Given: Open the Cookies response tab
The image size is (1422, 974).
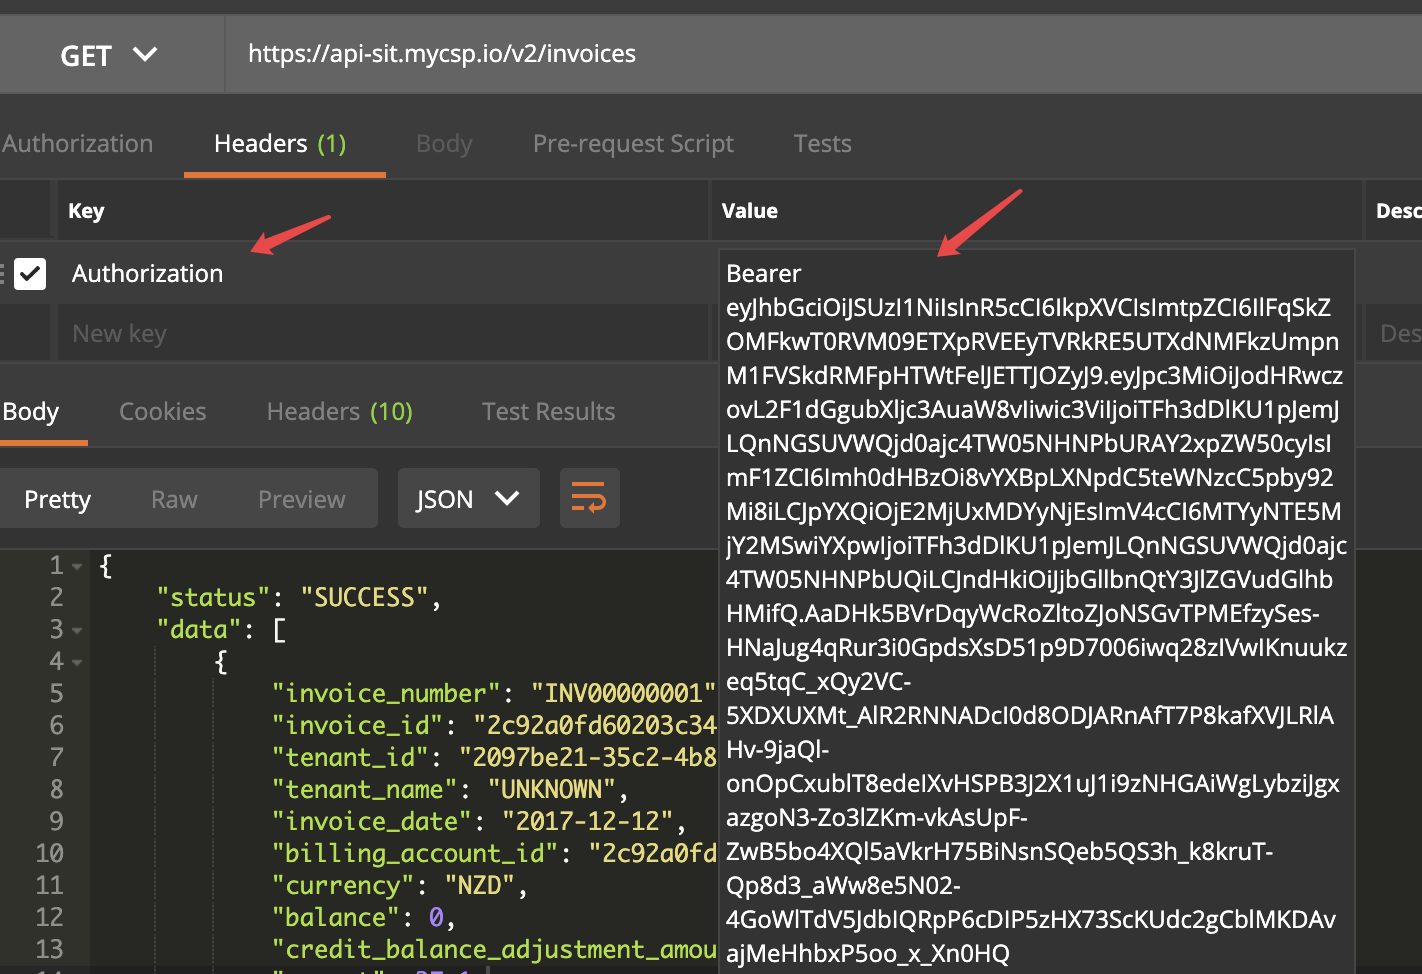Looking at the screenshot, I should pyautogui.click(x=162, y=411).
